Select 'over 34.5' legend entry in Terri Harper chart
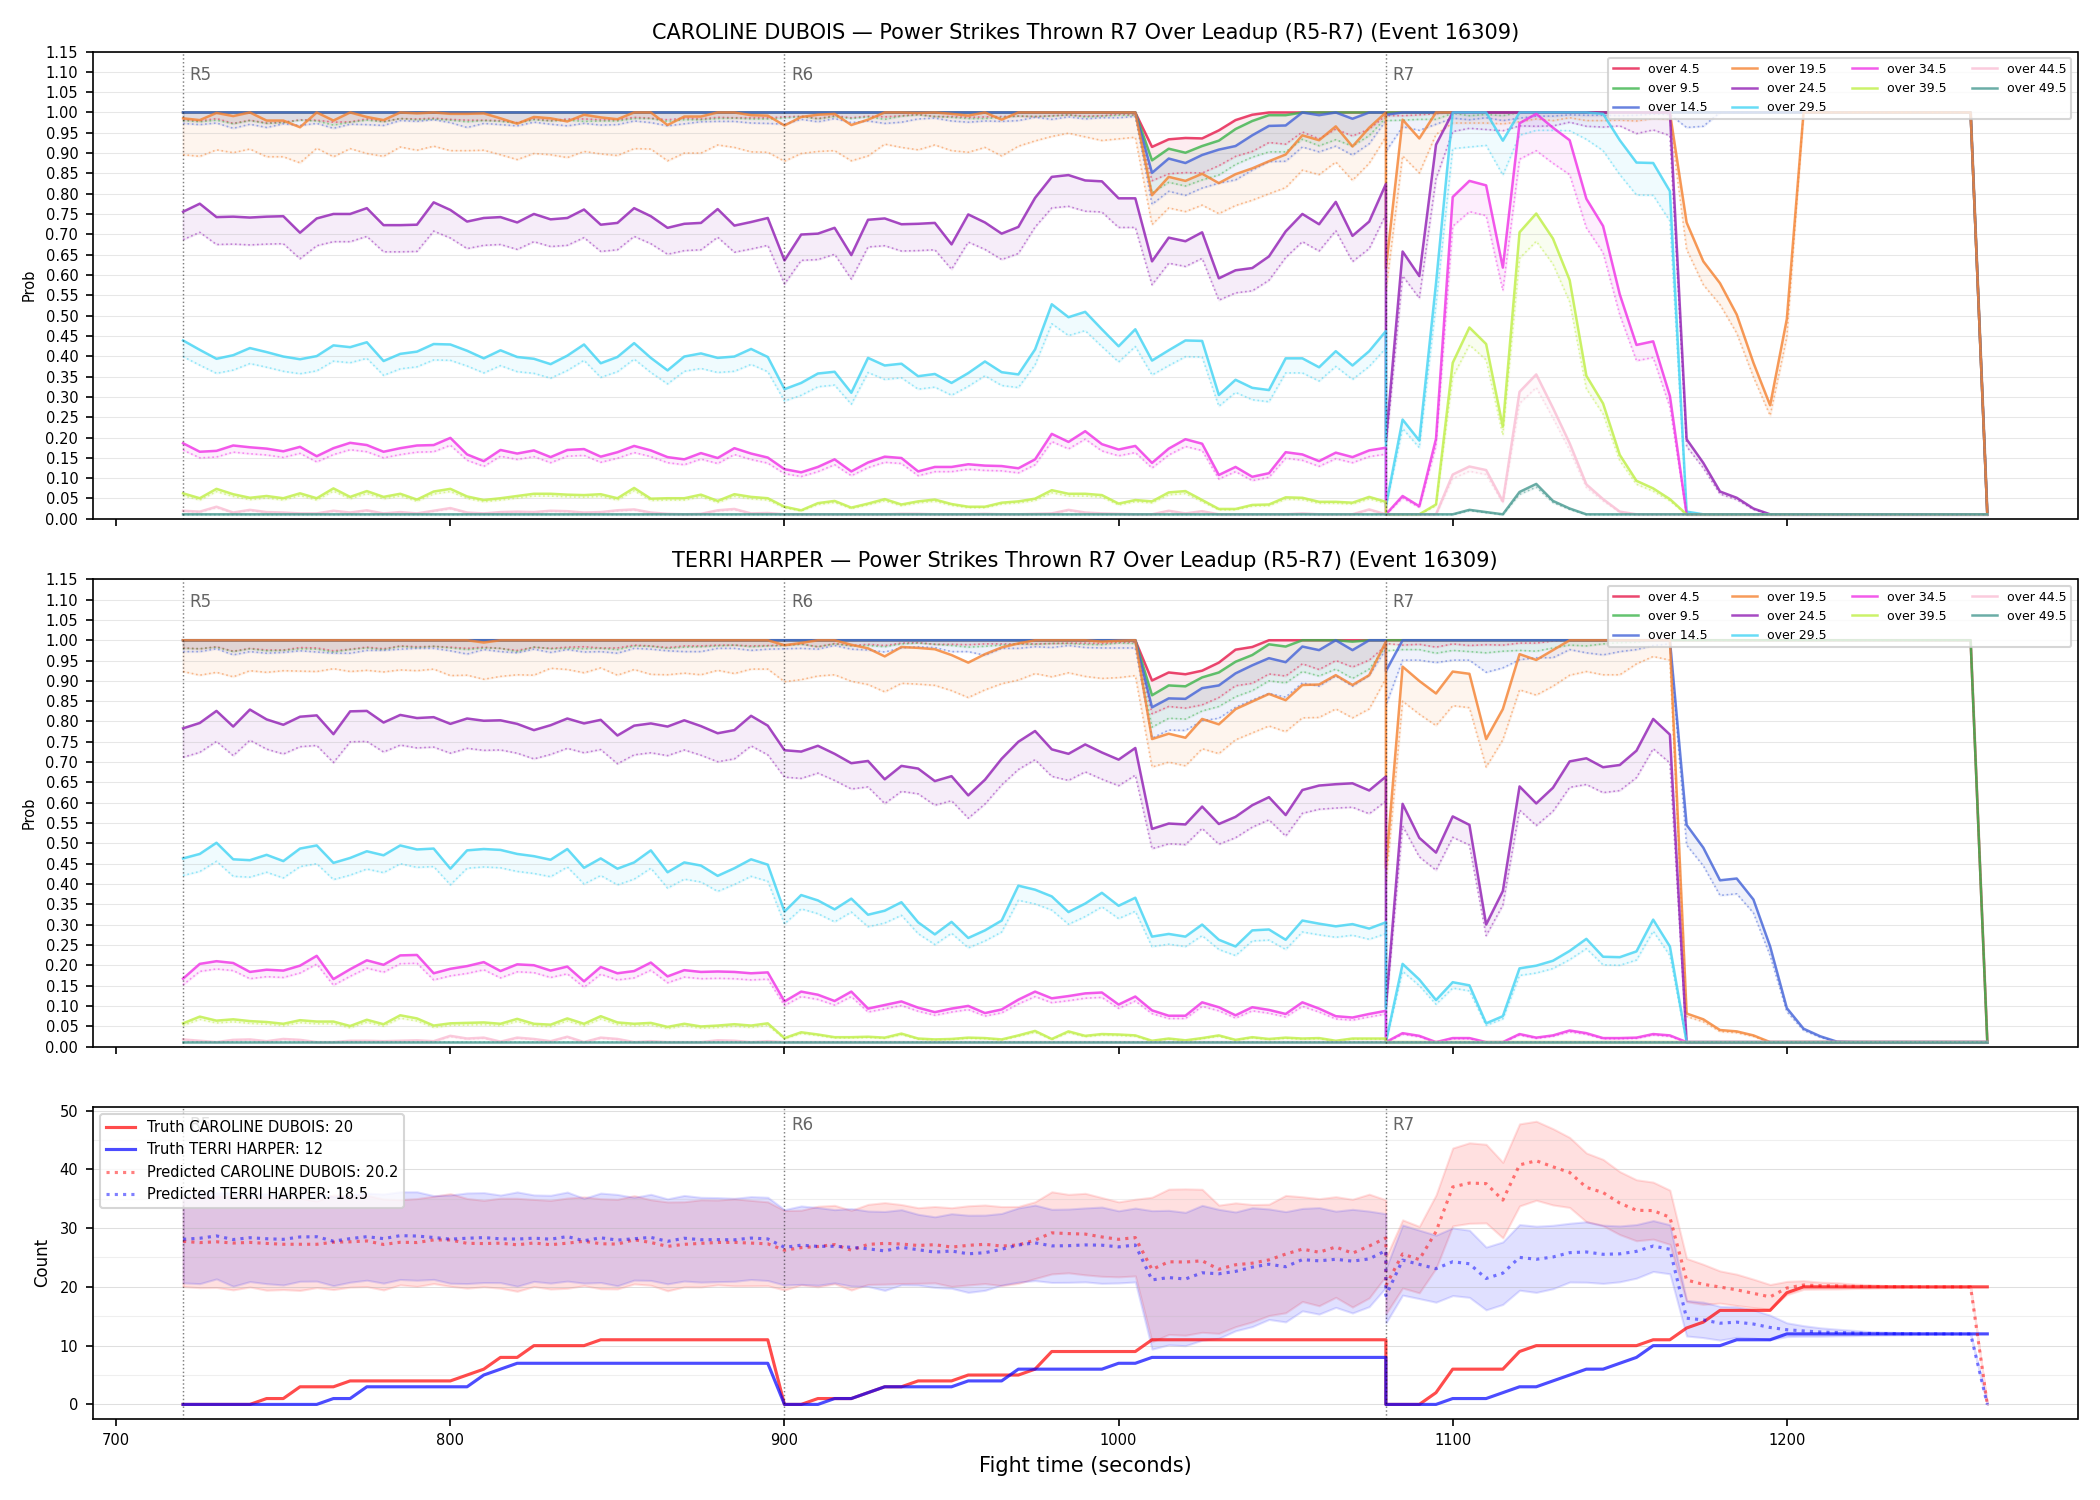The height and width of the screenshot is (1500, 2100). pyautogui.click(x=1899, y=597)
